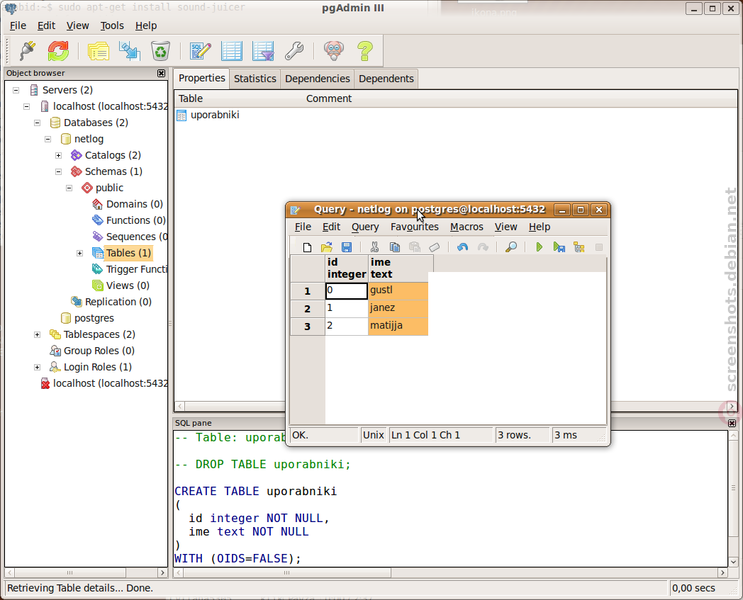Collapse the netlog database node
The width and height of the screenshot is (743, 600).
coord(48,139)
